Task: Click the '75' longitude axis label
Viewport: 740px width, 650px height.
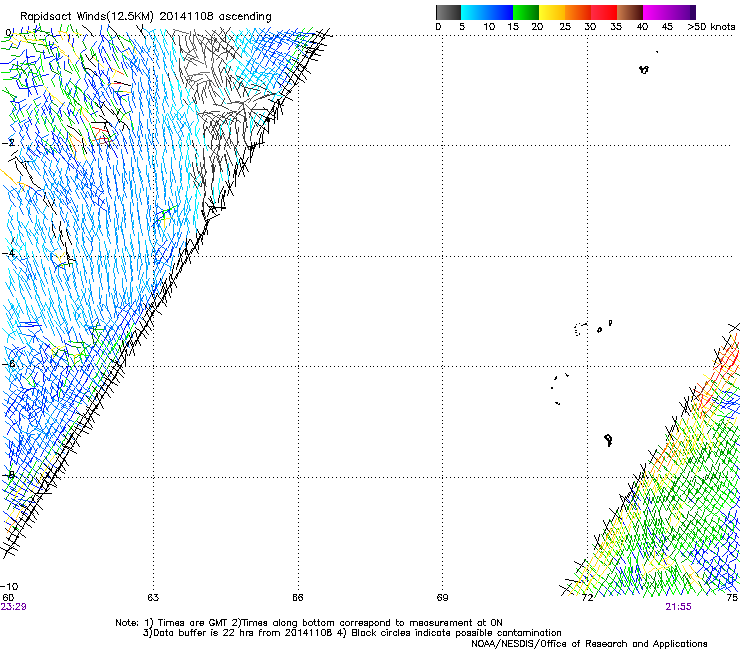Action: point(732,598)
